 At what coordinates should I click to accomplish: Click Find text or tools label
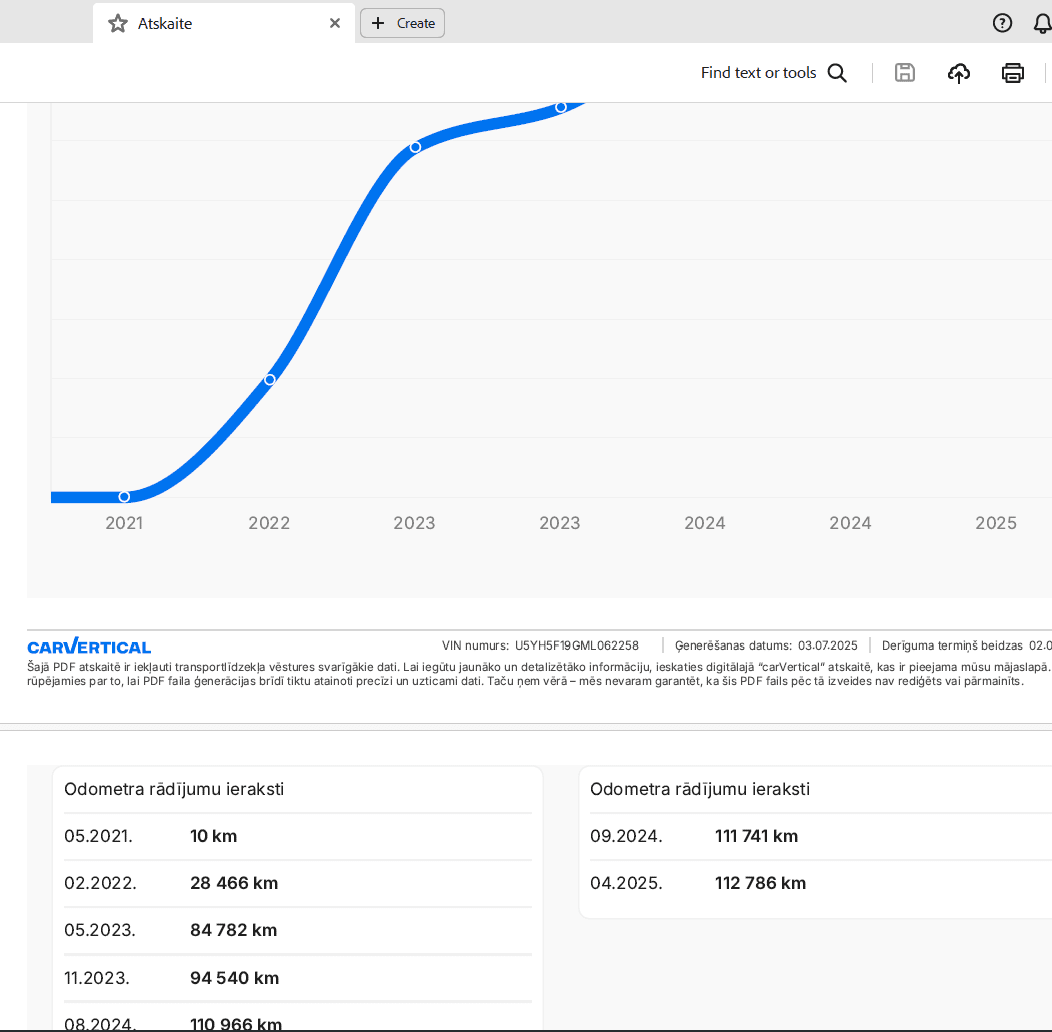pyautogui.click(x=758, y=72)
